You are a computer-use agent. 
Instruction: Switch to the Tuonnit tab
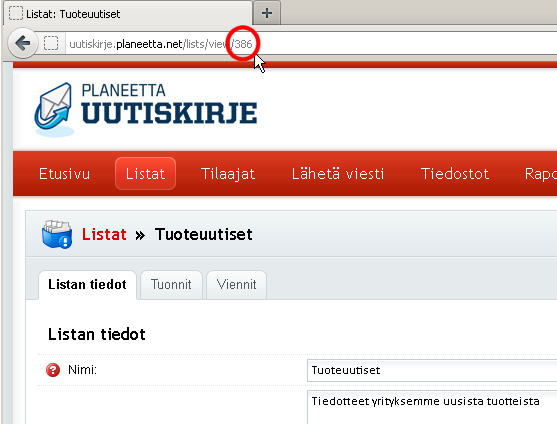pos(171,284)
